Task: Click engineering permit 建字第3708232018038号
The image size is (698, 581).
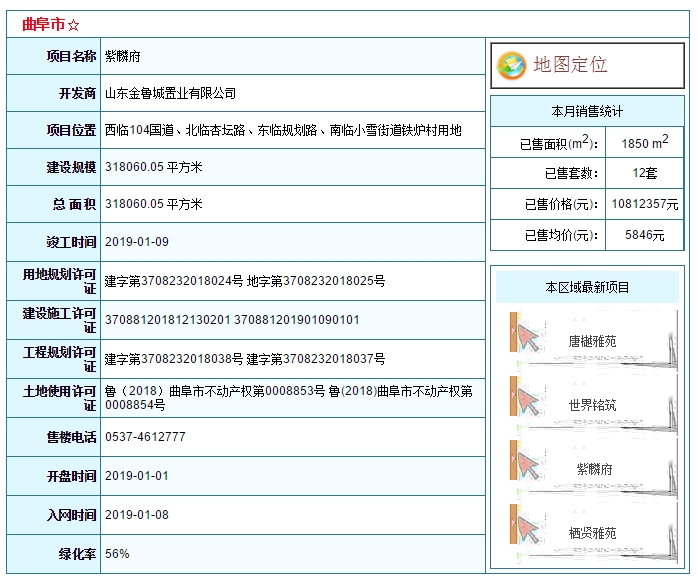Action: 174,359
